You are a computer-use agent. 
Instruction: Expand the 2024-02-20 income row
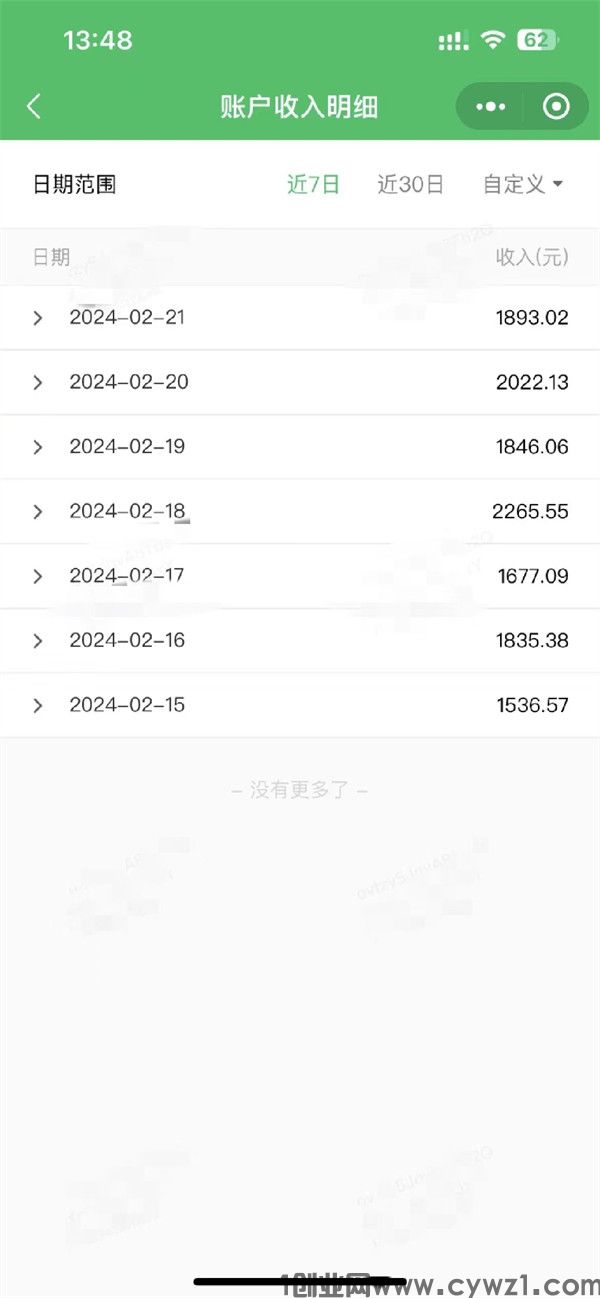point(38,382)
